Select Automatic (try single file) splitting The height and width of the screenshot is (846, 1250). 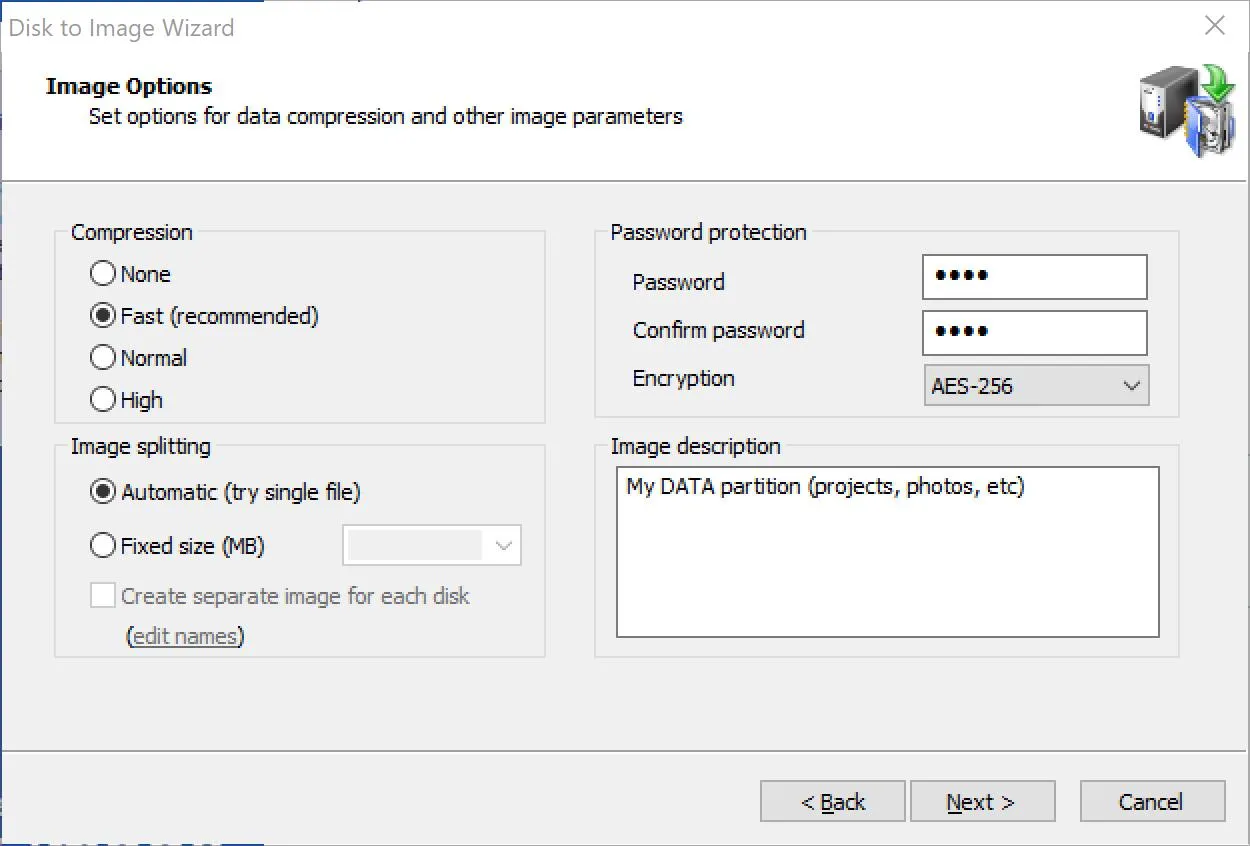(103, 492)
